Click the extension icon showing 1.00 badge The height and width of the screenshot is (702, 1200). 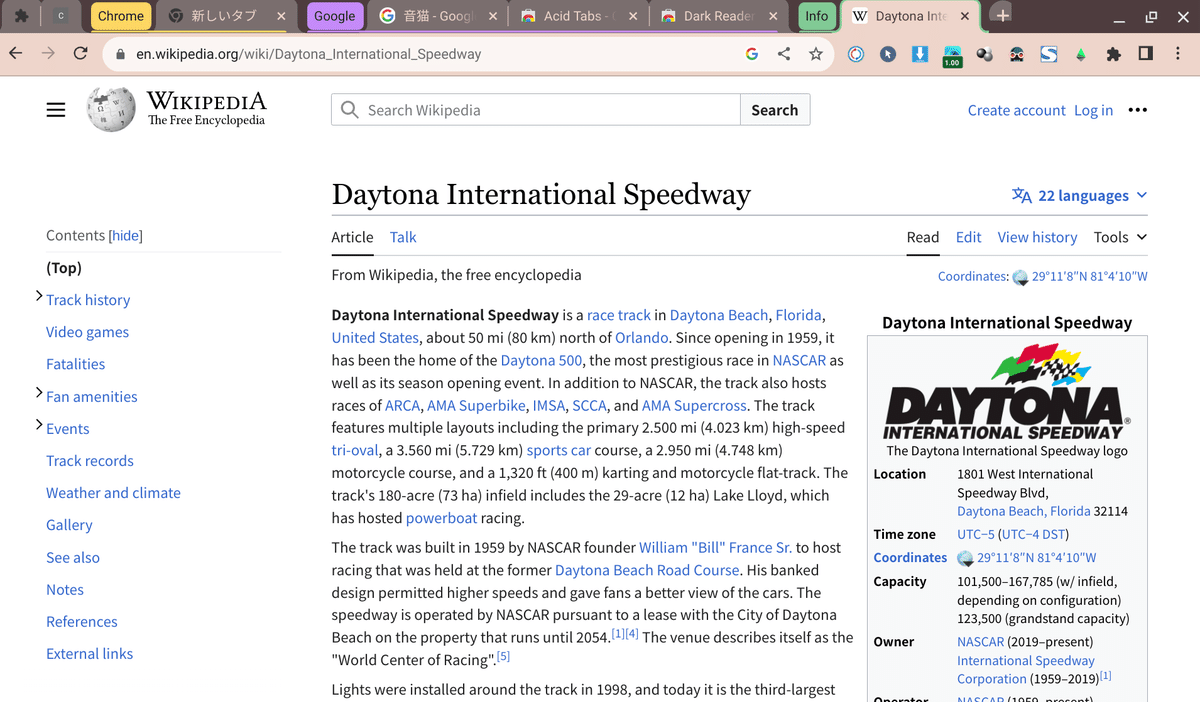click(952, 56)
